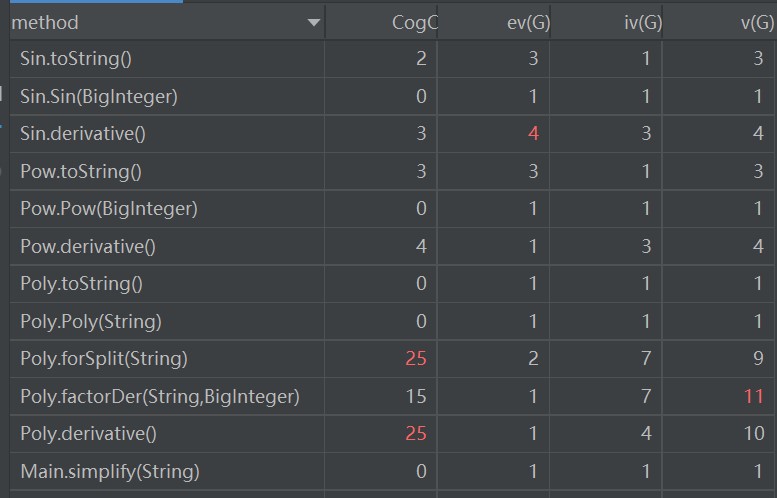Click the iv(G) column header
Viewport: 777px width, 498px height.
point(636,22)
